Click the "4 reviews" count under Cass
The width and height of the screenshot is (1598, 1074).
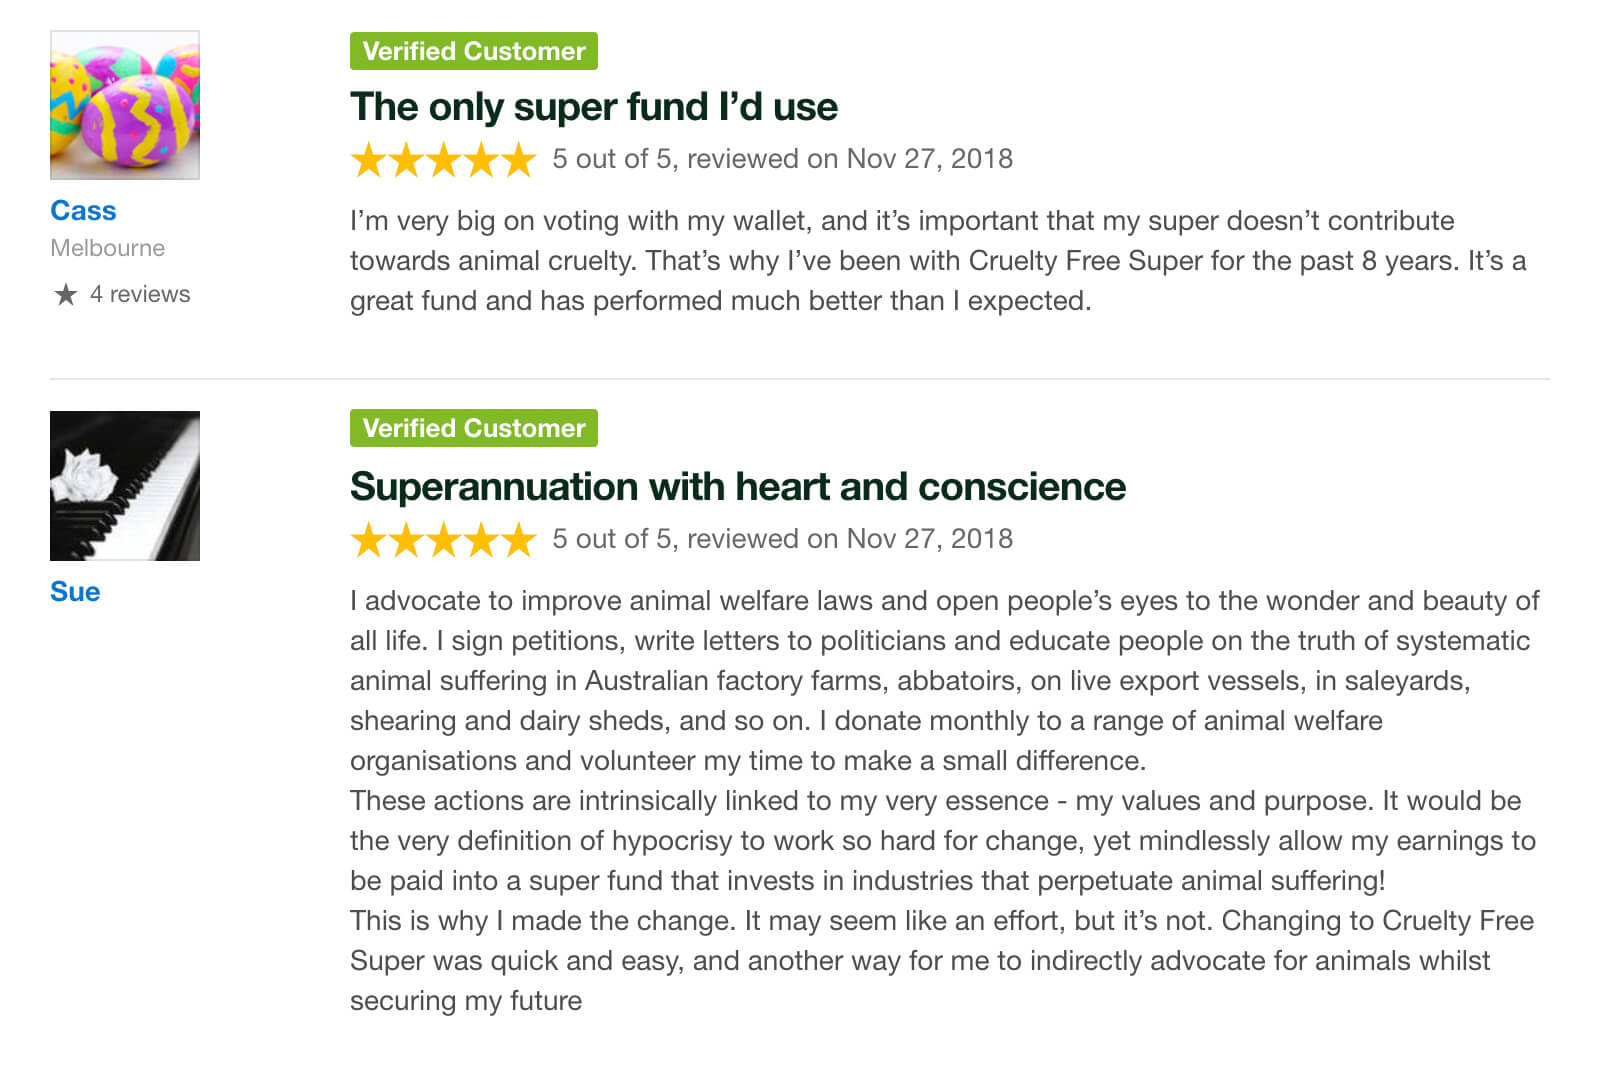pos(139,294)
